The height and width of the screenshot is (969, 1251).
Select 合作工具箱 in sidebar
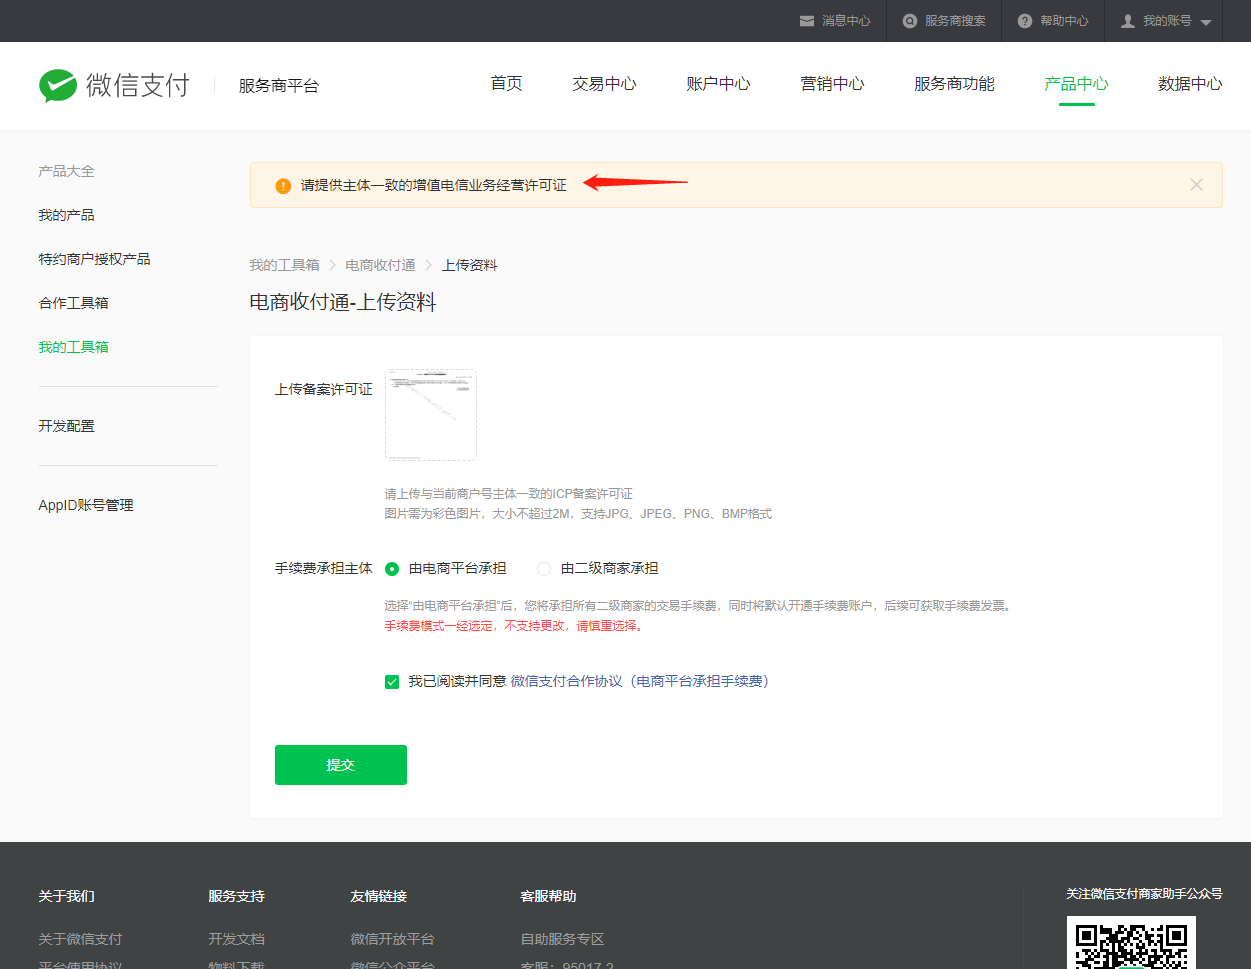pos(73,303)
